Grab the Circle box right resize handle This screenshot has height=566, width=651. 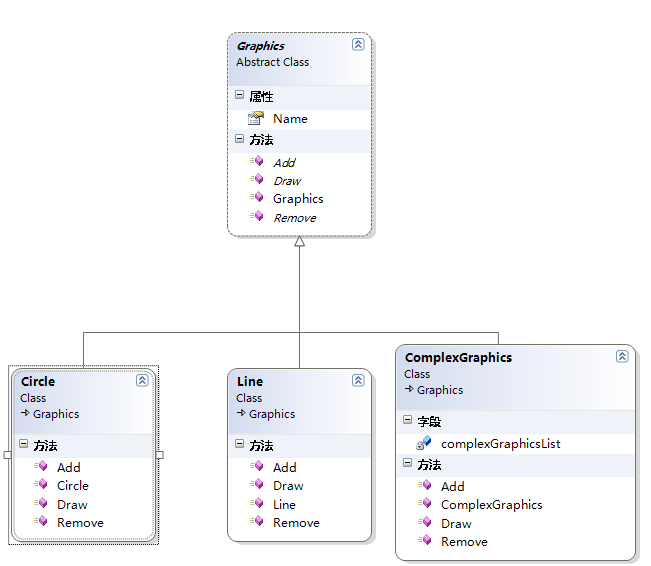coord(159,455)
